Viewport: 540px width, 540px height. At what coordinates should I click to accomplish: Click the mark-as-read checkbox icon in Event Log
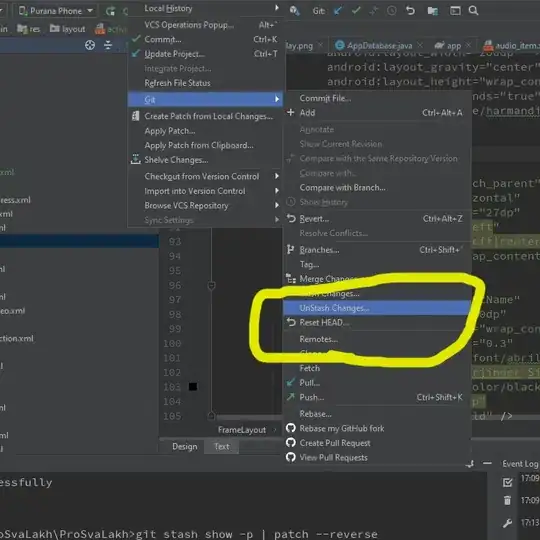[x=507, y=482]
